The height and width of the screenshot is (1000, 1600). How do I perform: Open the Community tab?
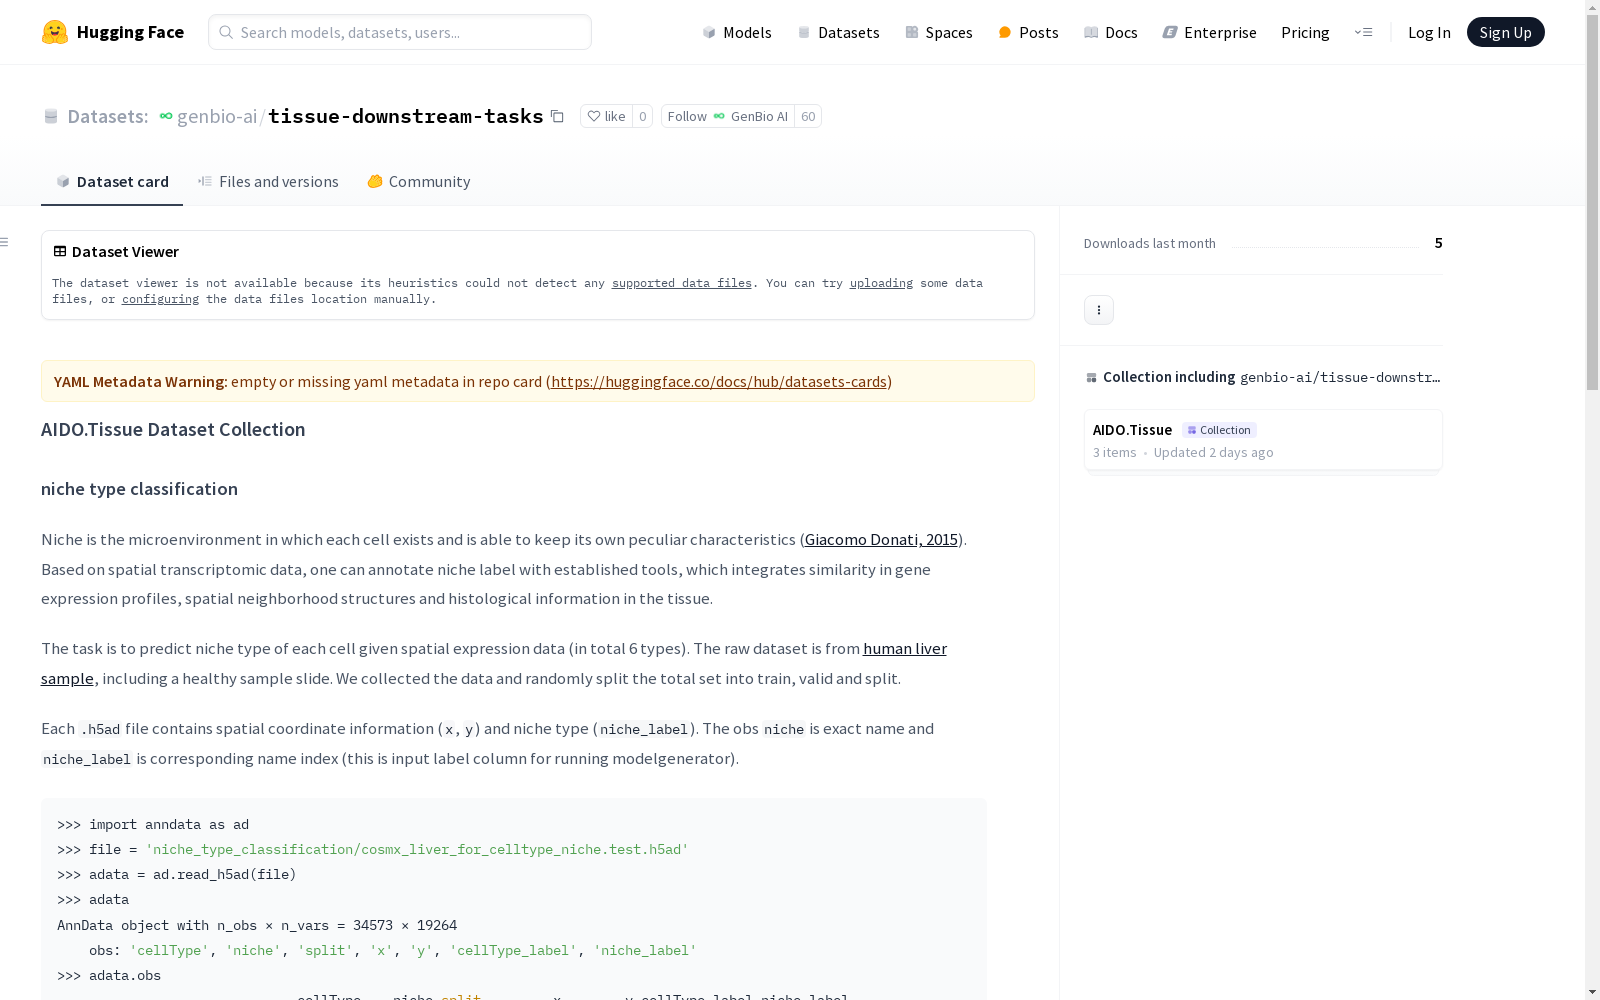click(419, 182)
